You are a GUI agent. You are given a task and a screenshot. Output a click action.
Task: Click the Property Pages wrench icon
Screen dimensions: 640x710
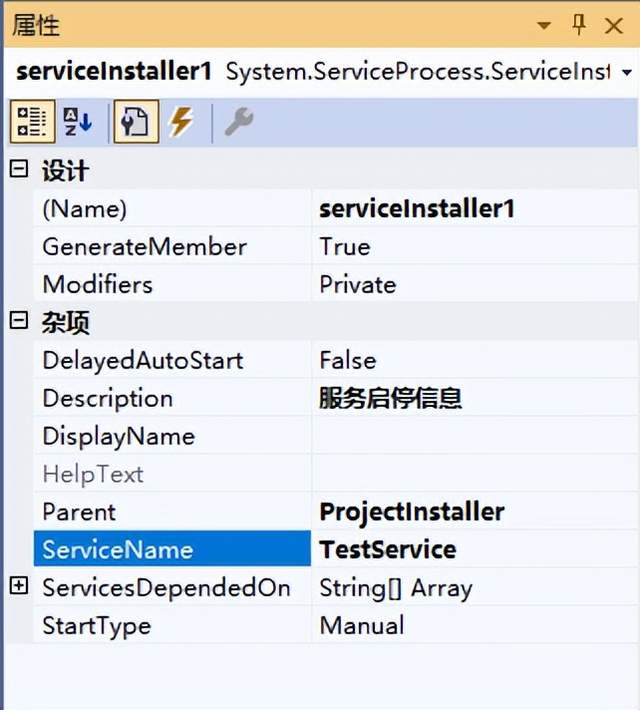coord(238,123)
